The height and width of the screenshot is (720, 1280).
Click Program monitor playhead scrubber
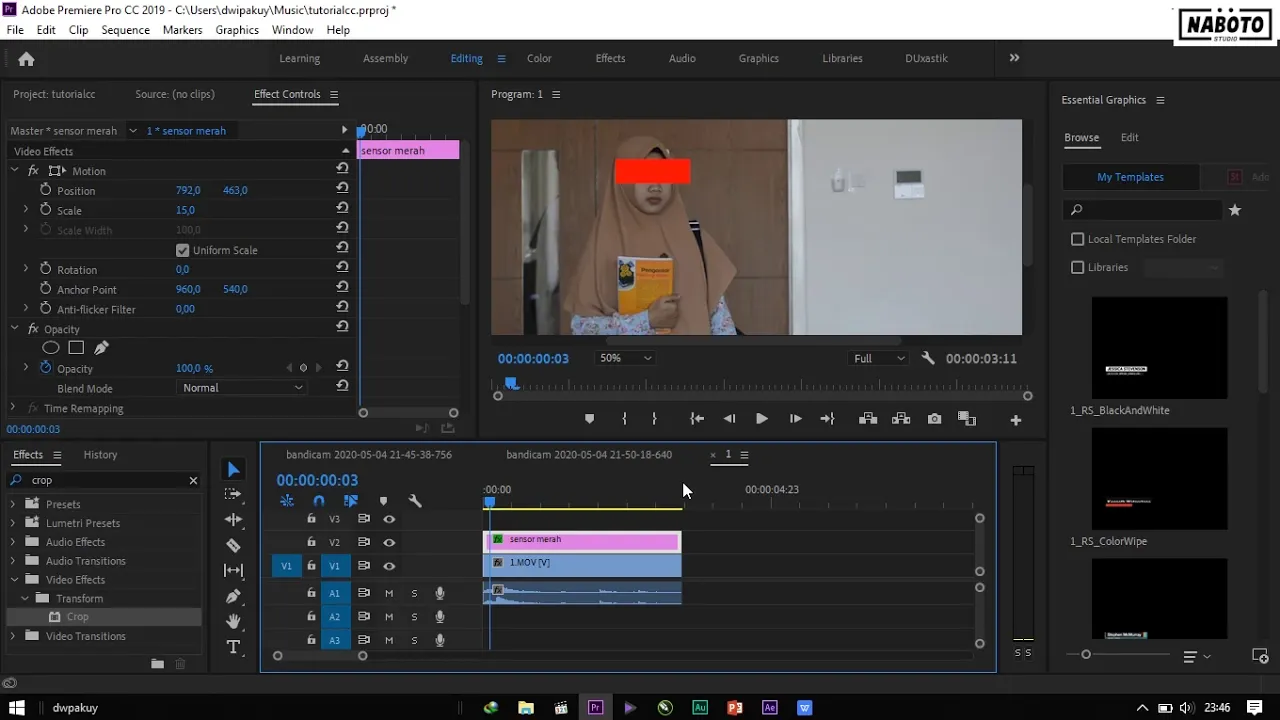pos(511,383)
